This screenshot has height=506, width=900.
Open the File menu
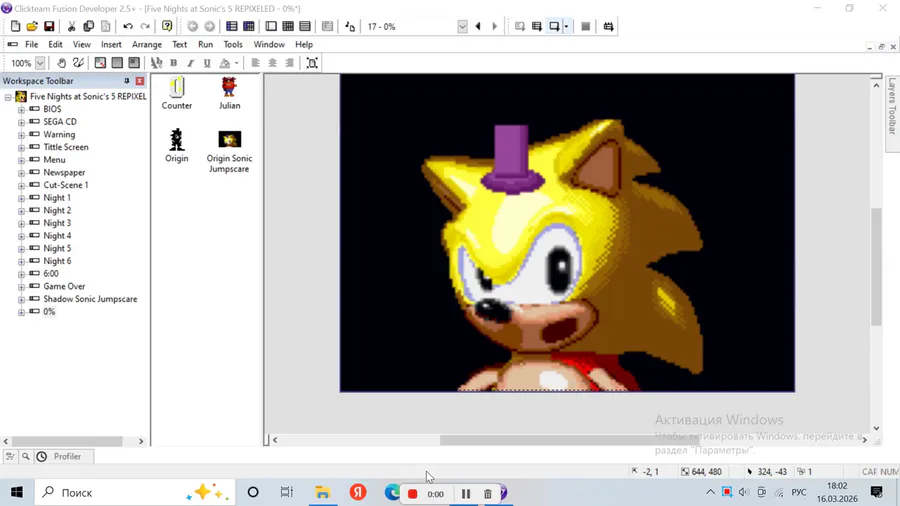click(32, 44)
